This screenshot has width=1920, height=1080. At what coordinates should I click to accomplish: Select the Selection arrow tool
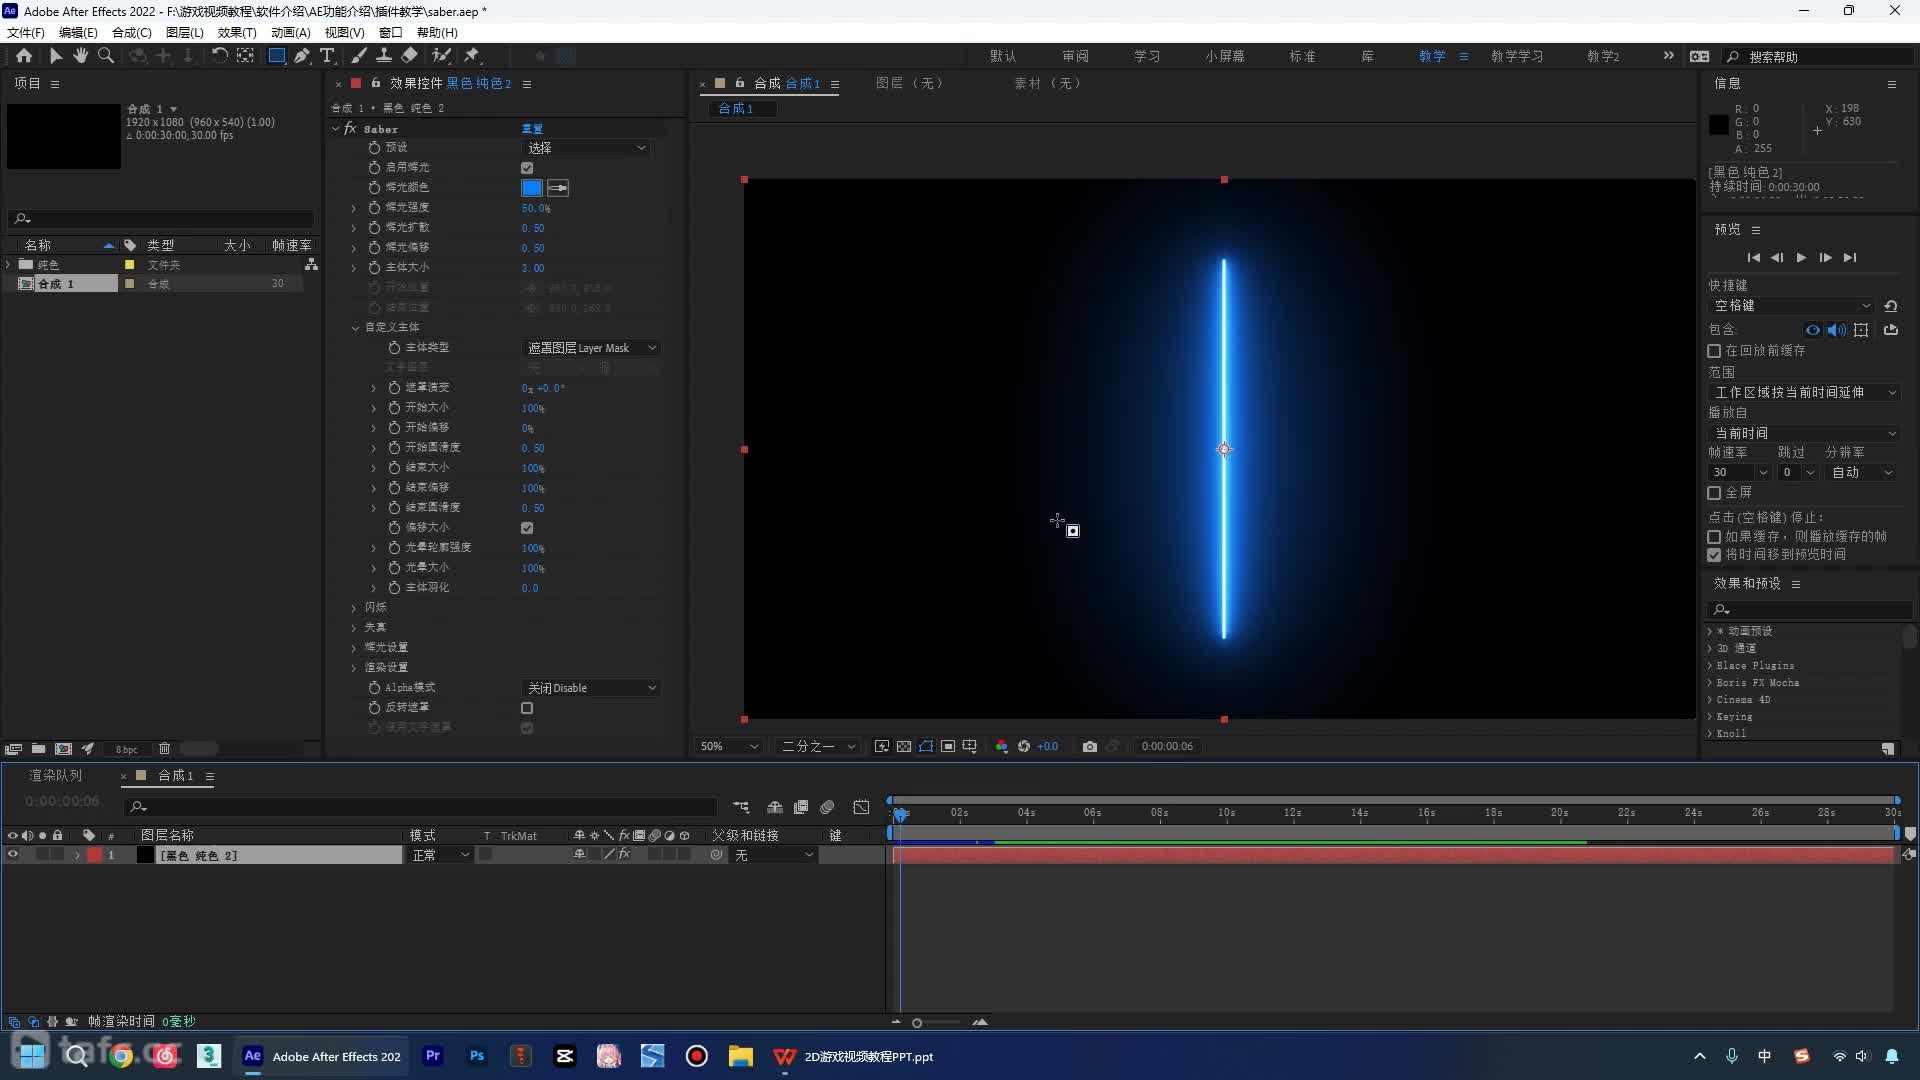pos(56,56)
